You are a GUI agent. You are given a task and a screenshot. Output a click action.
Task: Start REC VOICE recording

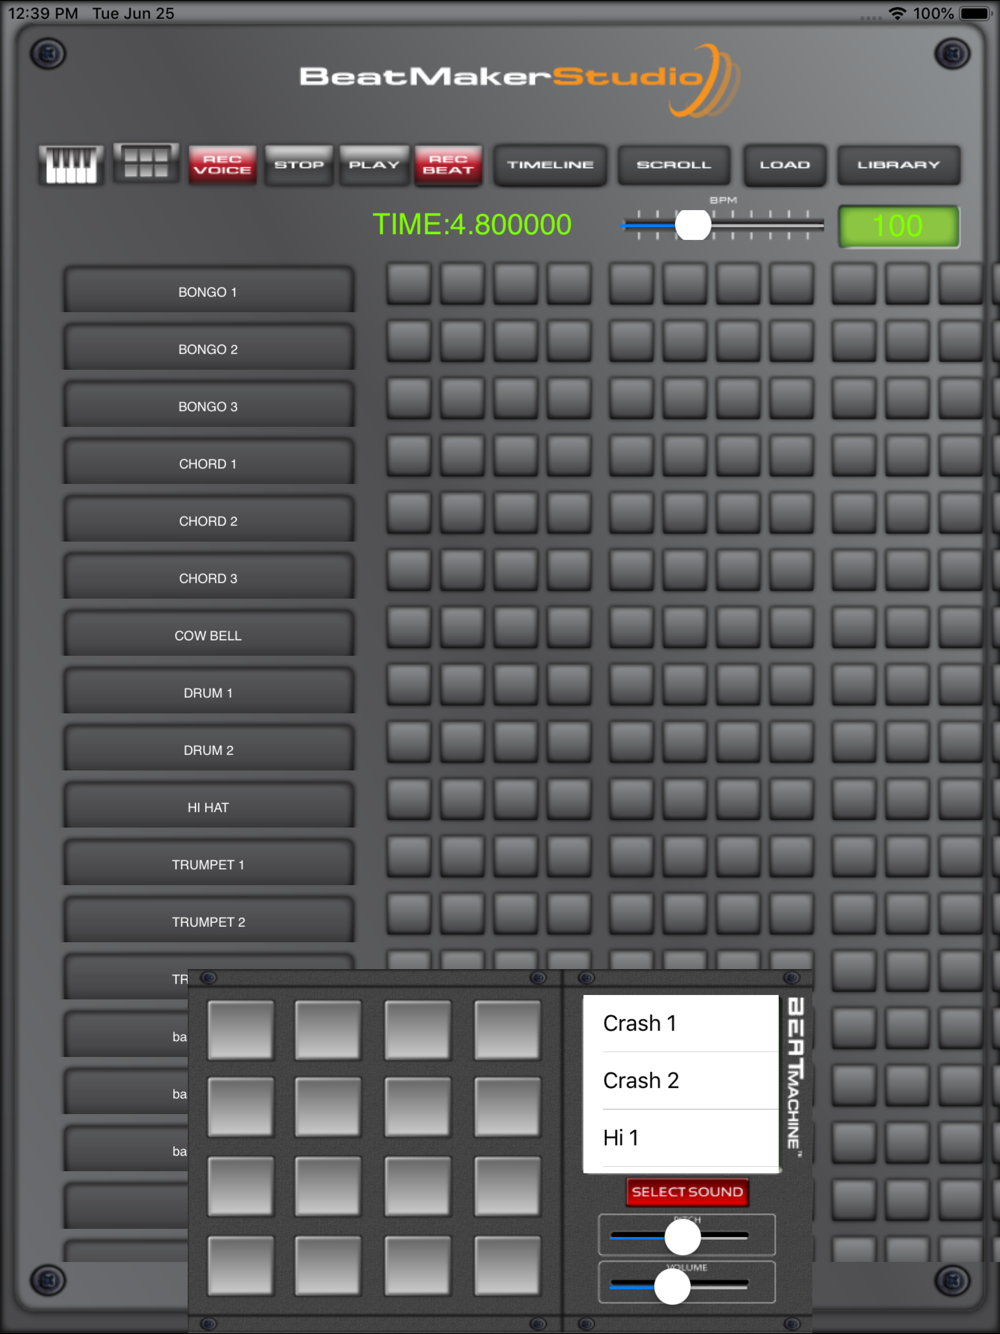point(222,165)
